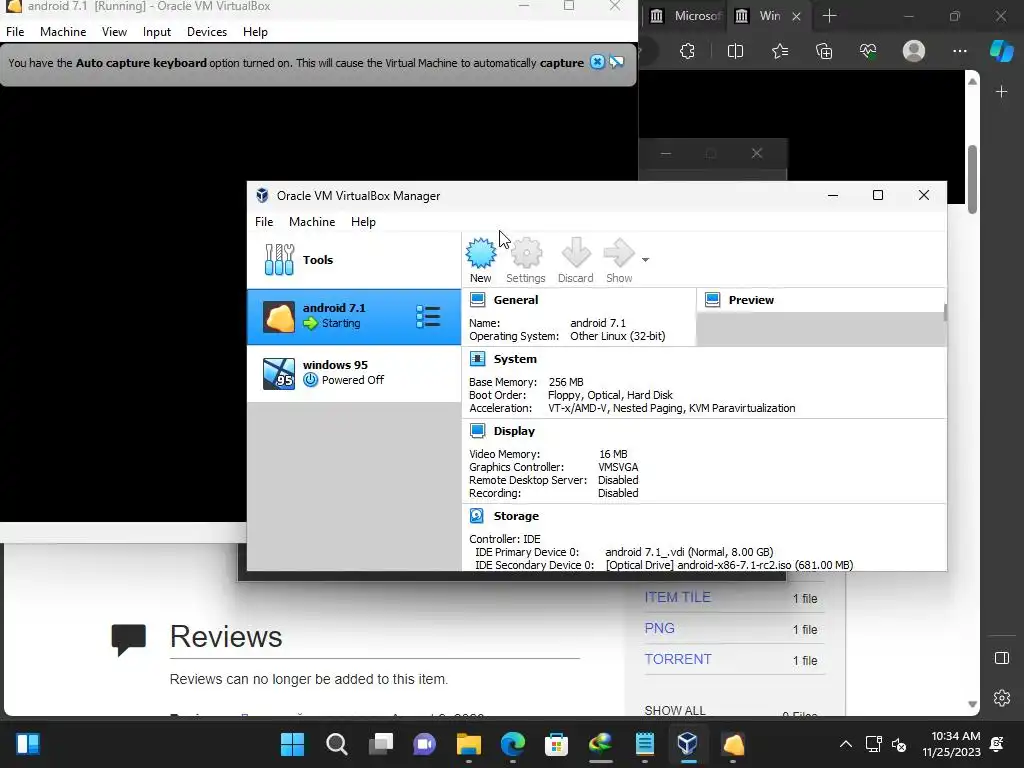Show hidden system tray icons
Image resolution: width=1024 pixels, height=768 pixels.
[845, 744]
